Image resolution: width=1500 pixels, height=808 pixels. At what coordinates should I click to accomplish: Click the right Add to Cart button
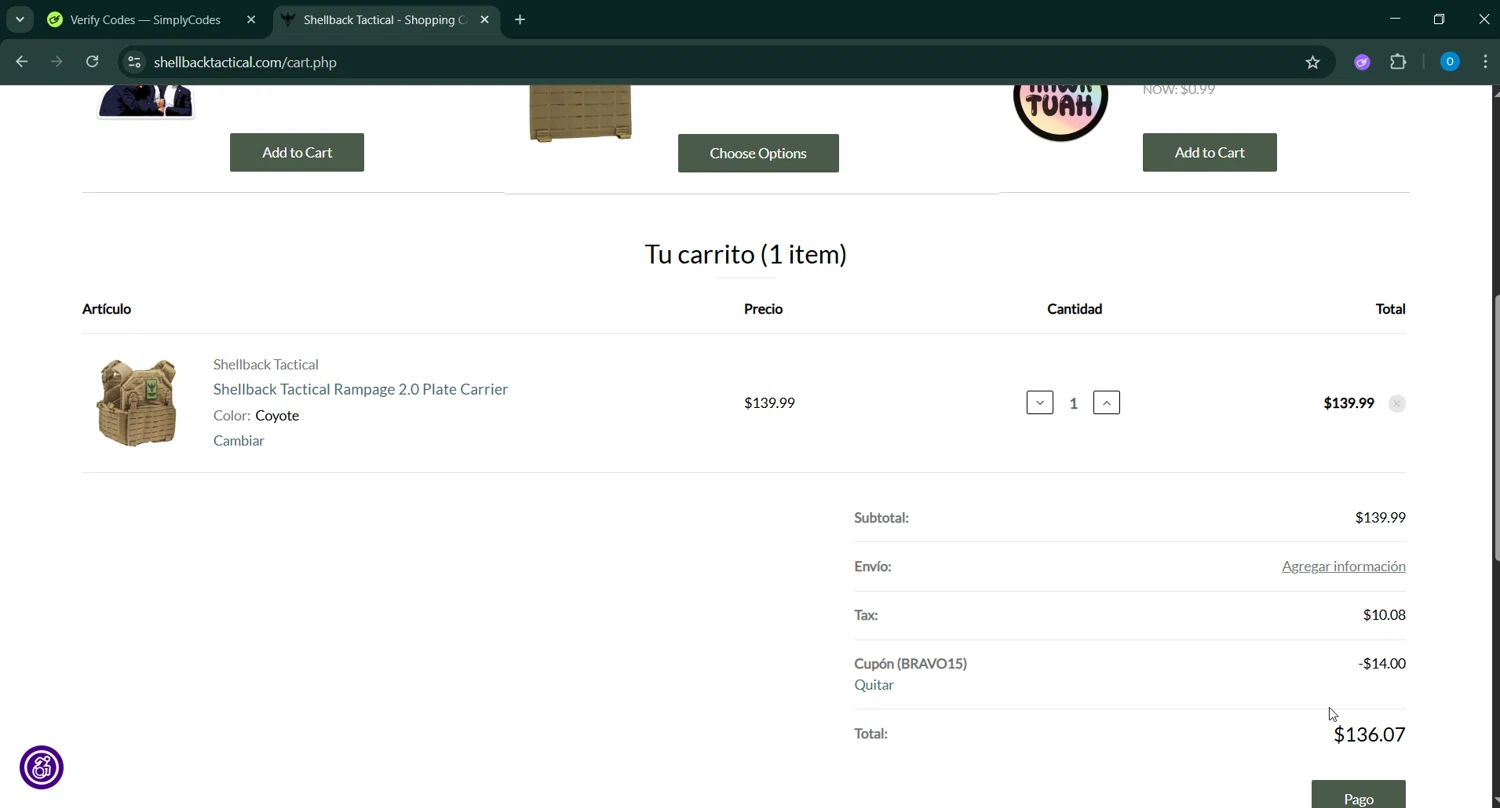(x=1209, y=152)
